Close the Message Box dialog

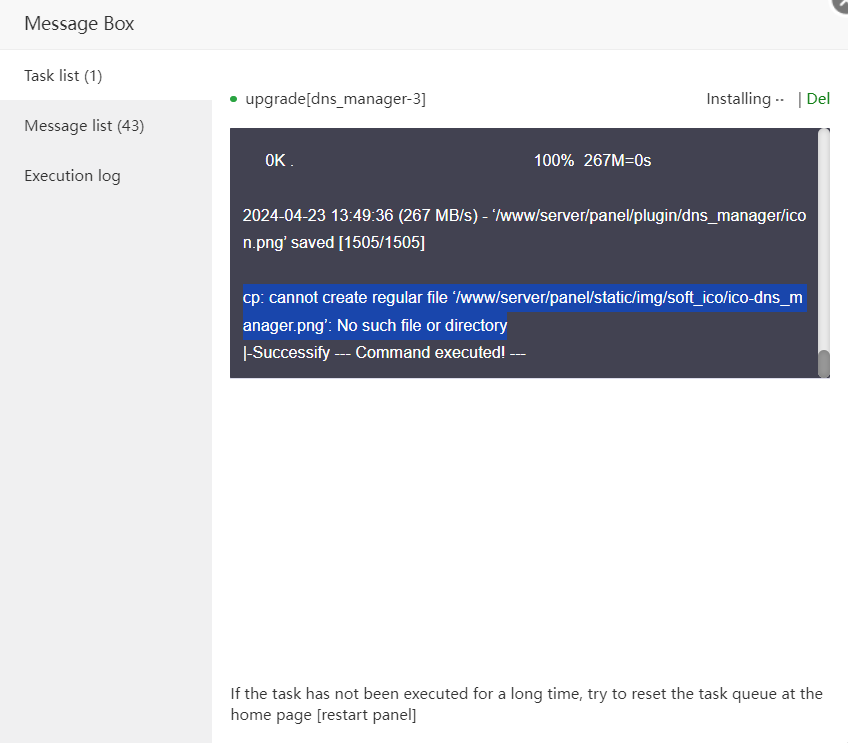(840, 4)
